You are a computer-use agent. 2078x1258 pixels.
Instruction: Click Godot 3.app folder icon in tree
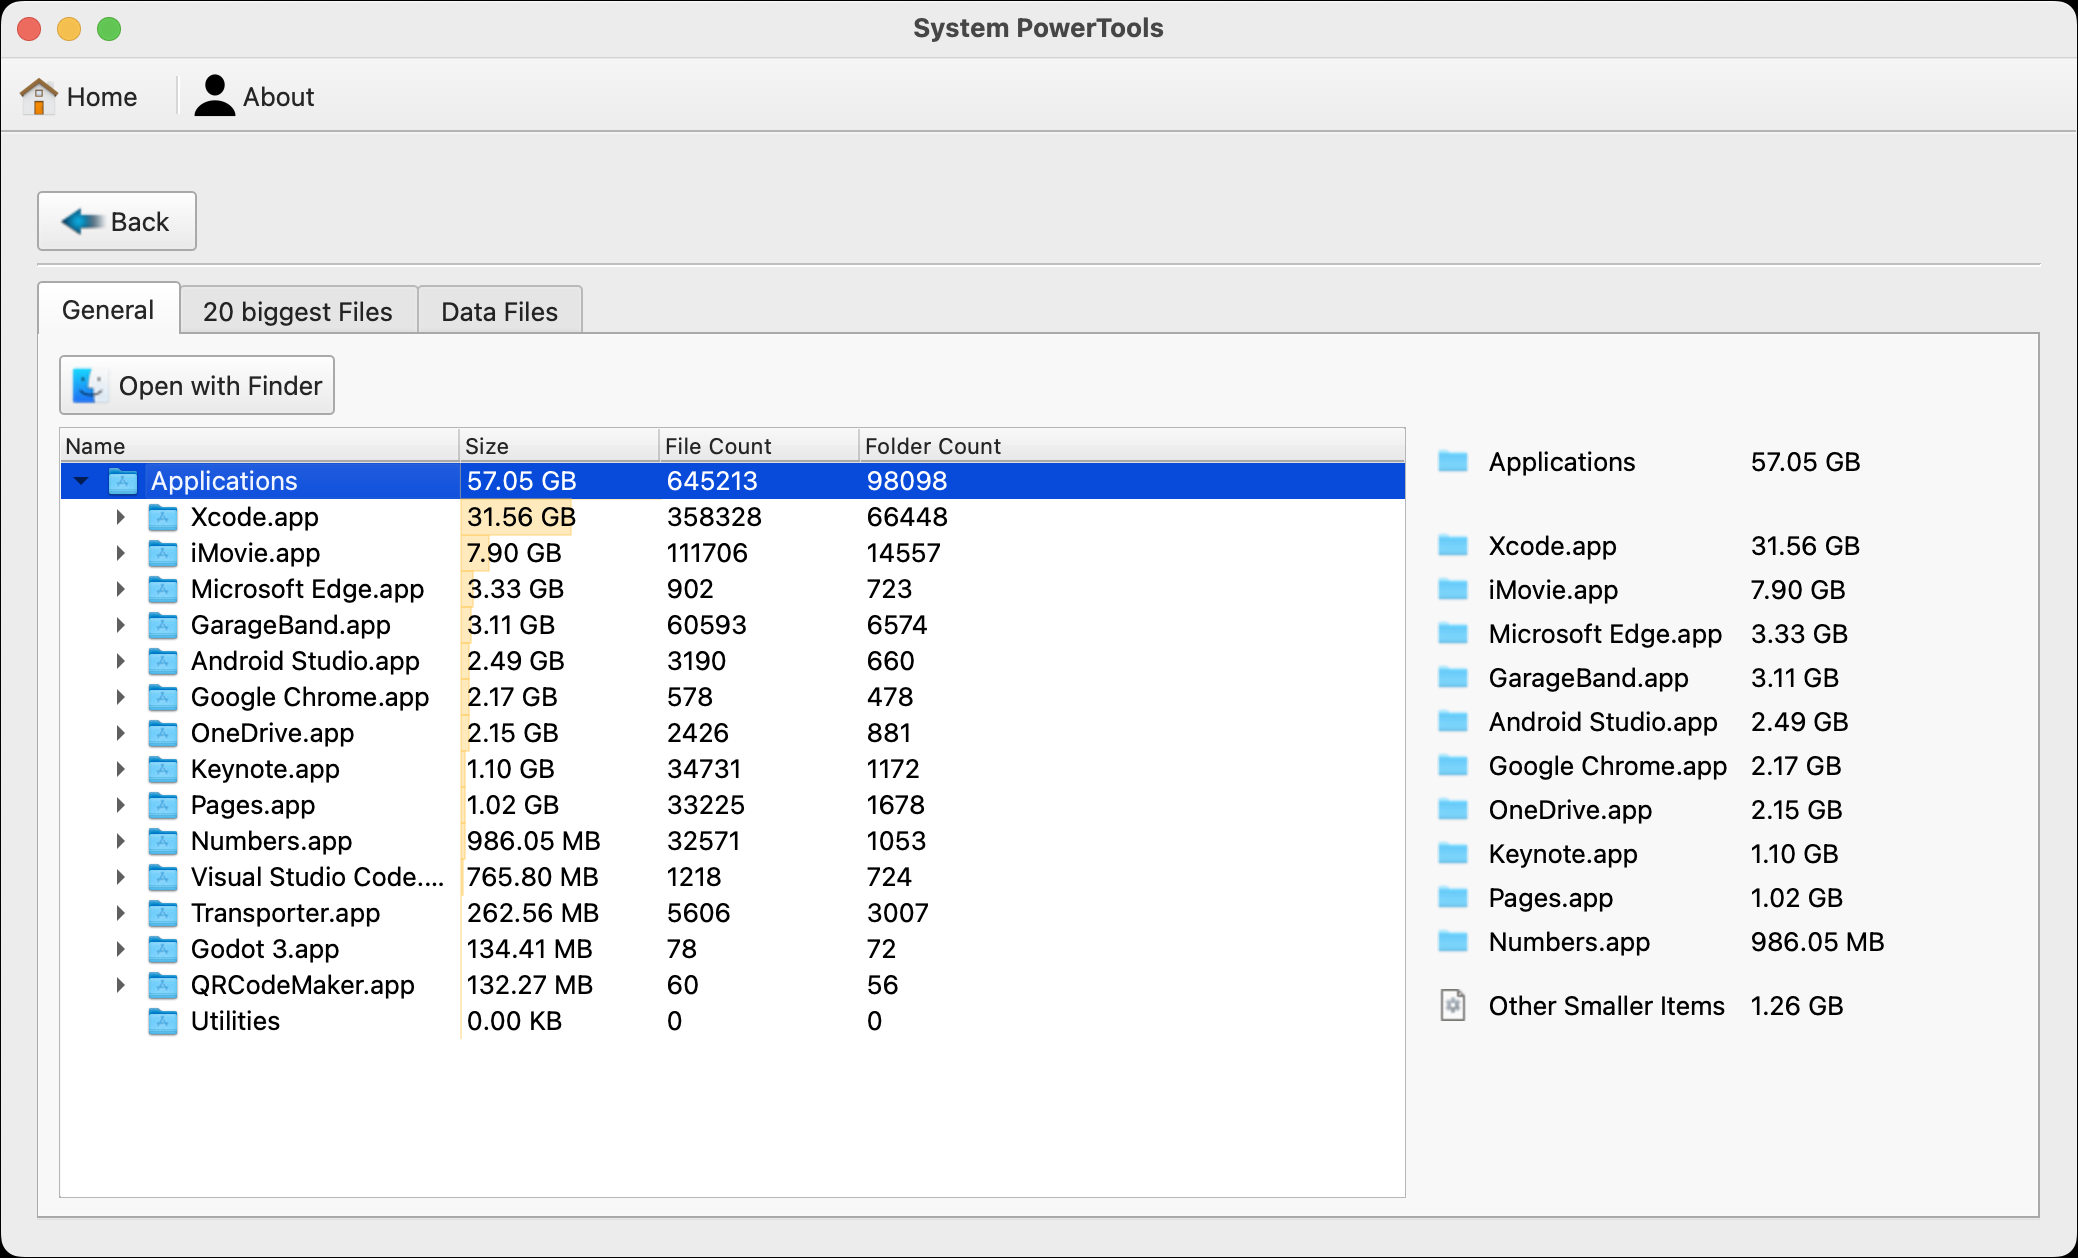[x=163, y=949]
